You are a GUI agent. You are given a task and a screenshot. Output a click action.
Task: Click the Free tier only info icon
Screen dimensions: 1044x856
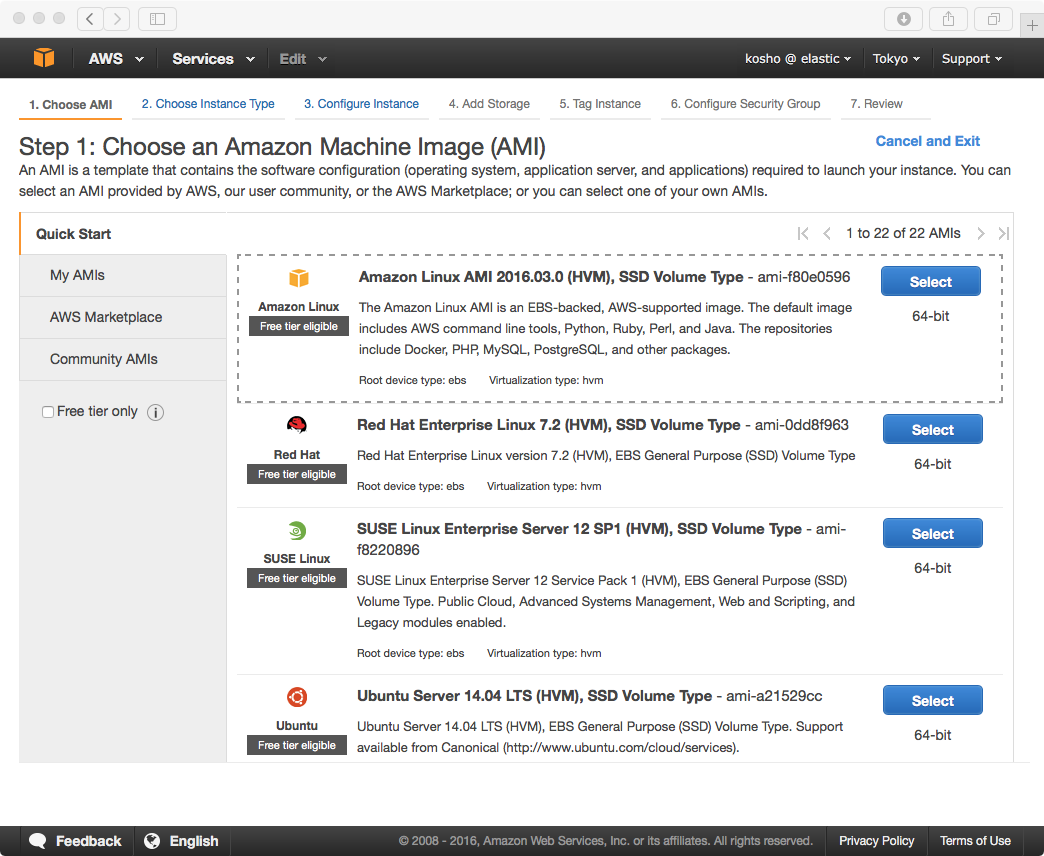coord(156,412)
